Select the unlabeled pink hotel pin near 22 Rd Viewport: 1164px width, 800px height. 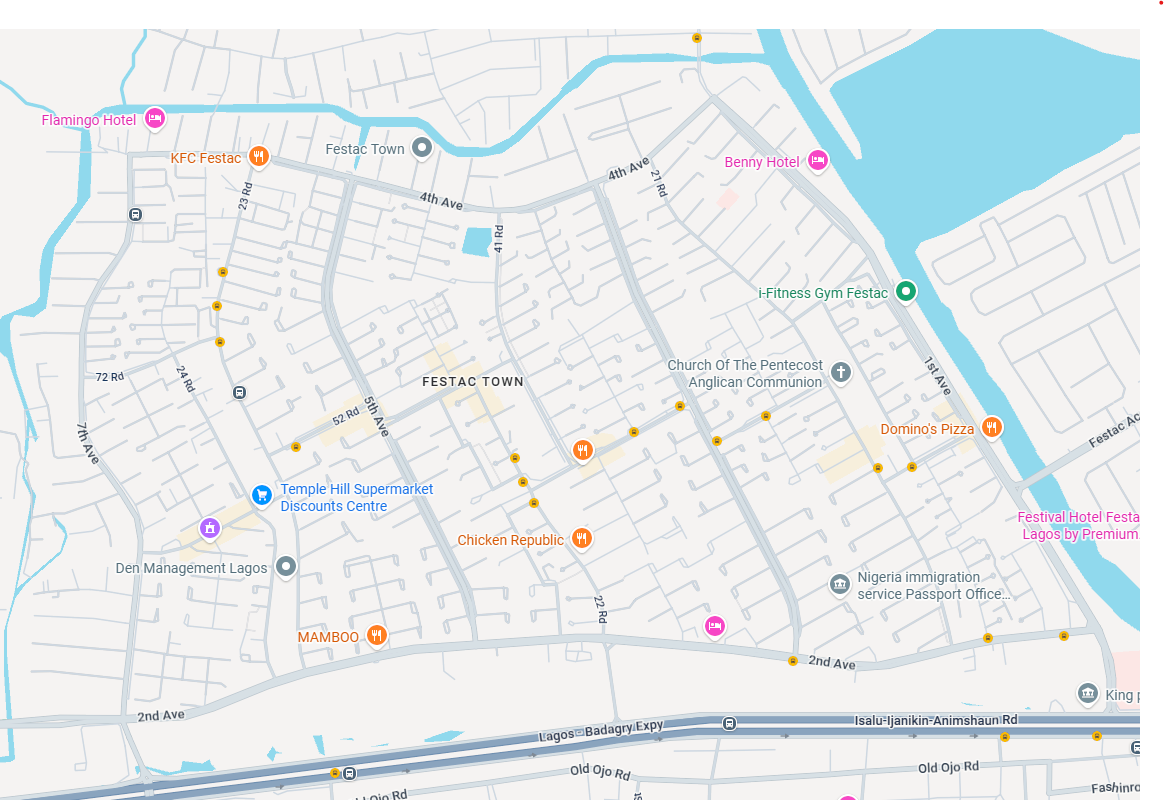(x=714, y=626)
